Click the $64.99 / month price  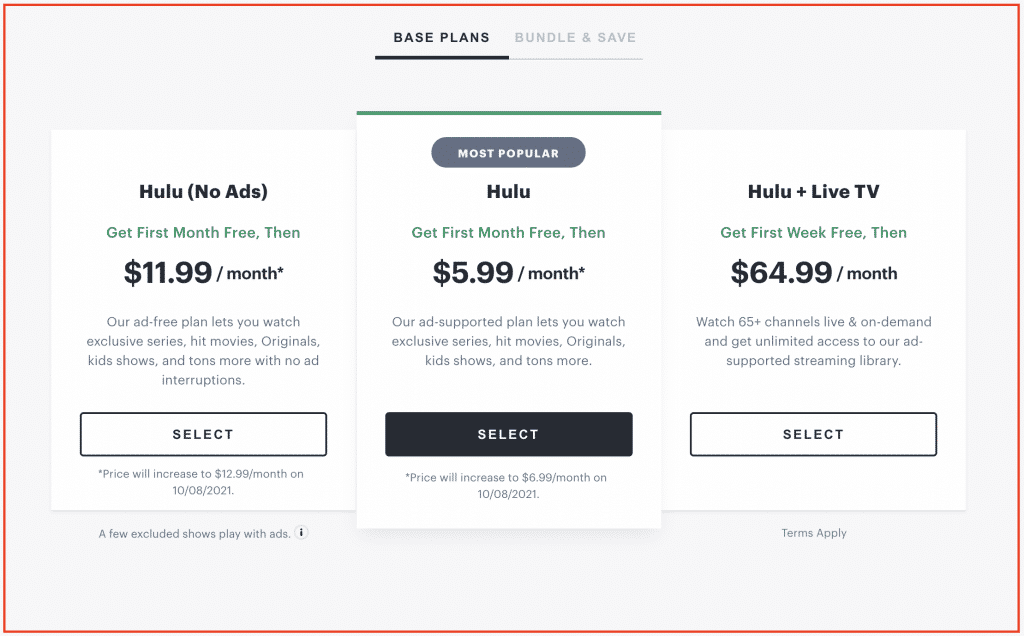[x=814, y=272]
